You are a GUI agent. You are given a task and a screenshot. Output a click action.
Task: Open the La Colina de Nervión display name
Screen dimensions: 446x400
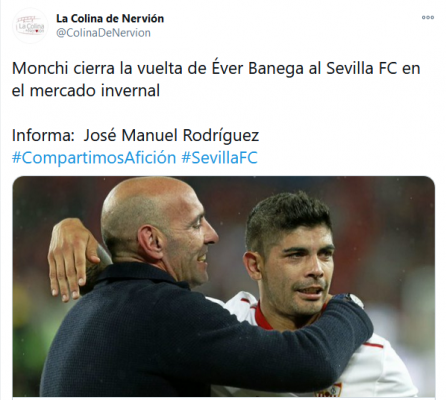(110, 18)
